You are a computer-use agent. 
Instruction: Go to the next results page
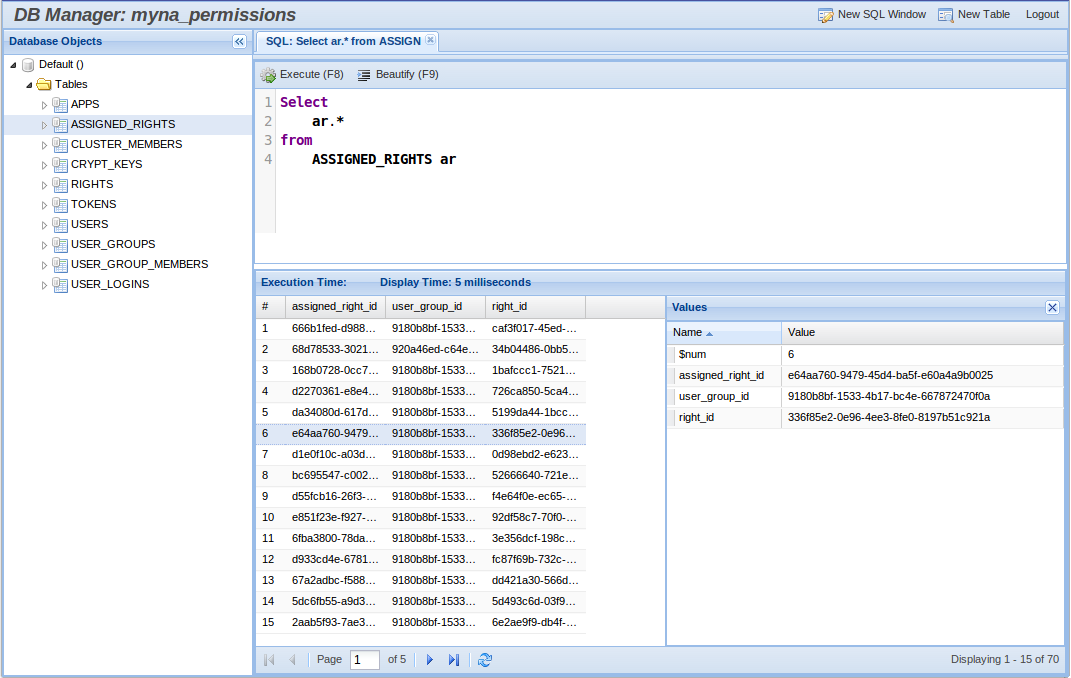(429, 660)
